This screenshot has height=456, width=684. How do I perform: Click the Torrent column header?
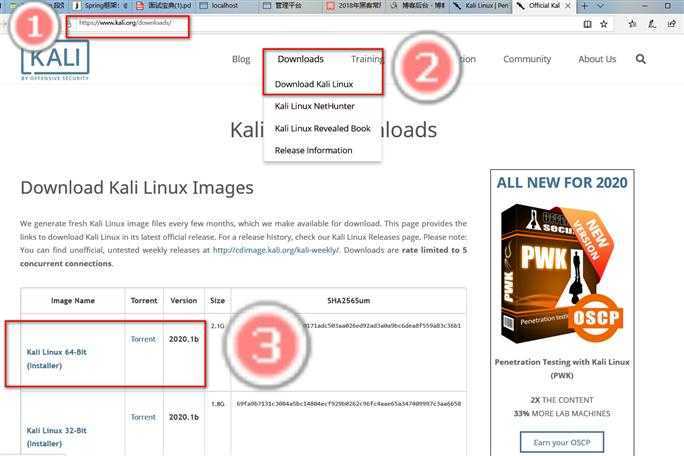(x=144, y=301)
